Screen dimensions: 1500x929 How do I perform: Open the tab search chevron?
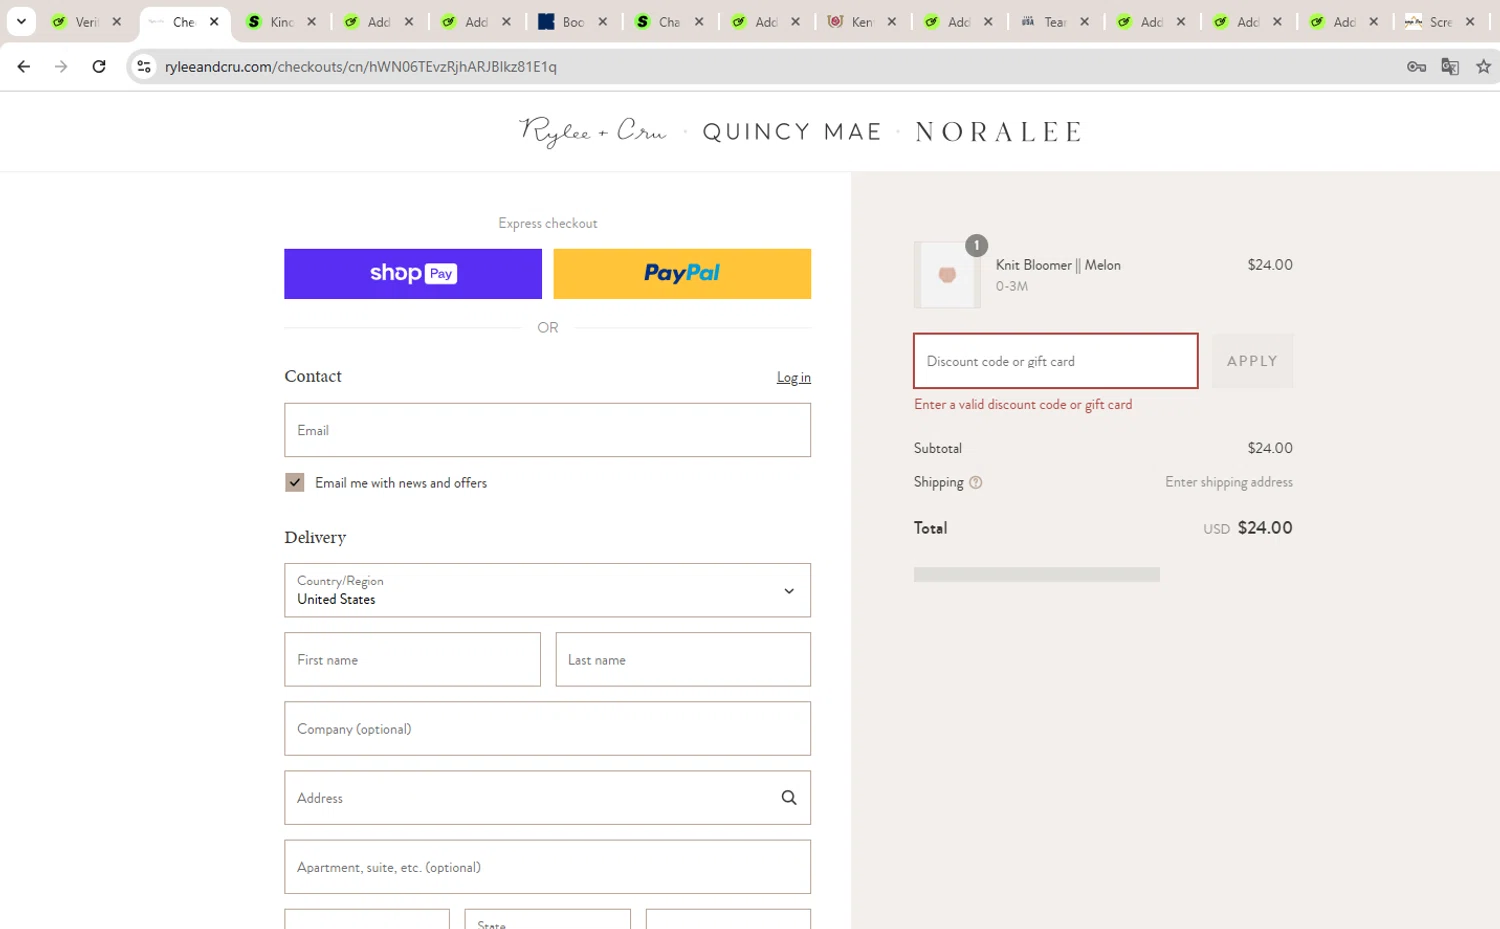pyautogui.click(x=21, y=21)
